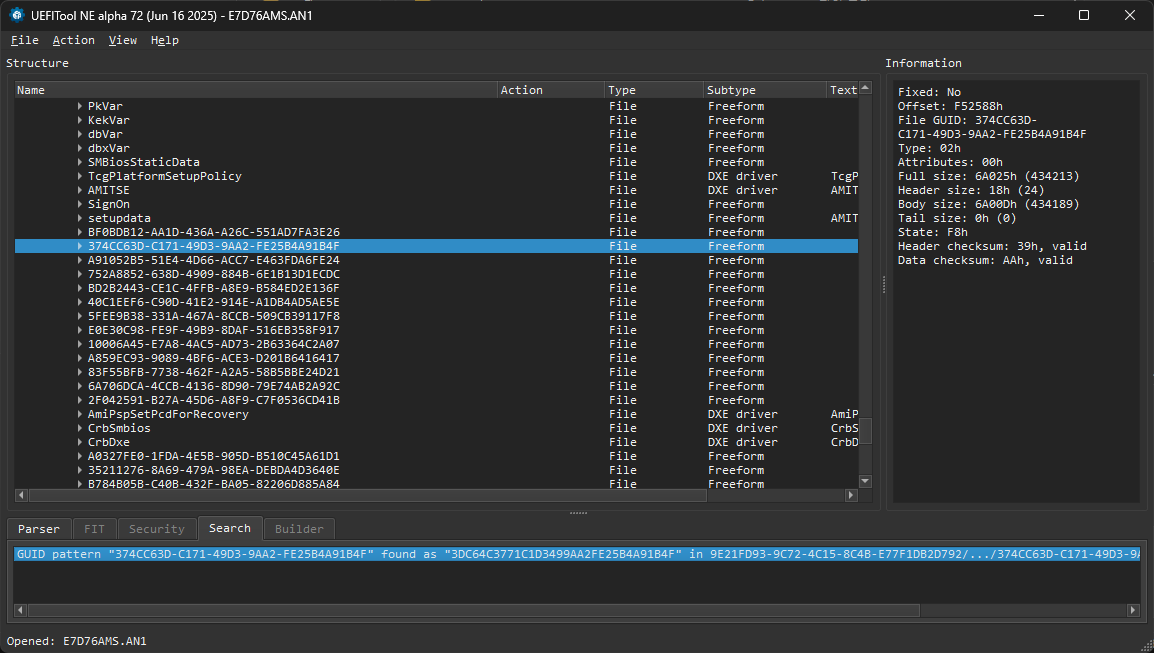
Task: Open the Help menu
Action: click(x=165, y=40)
